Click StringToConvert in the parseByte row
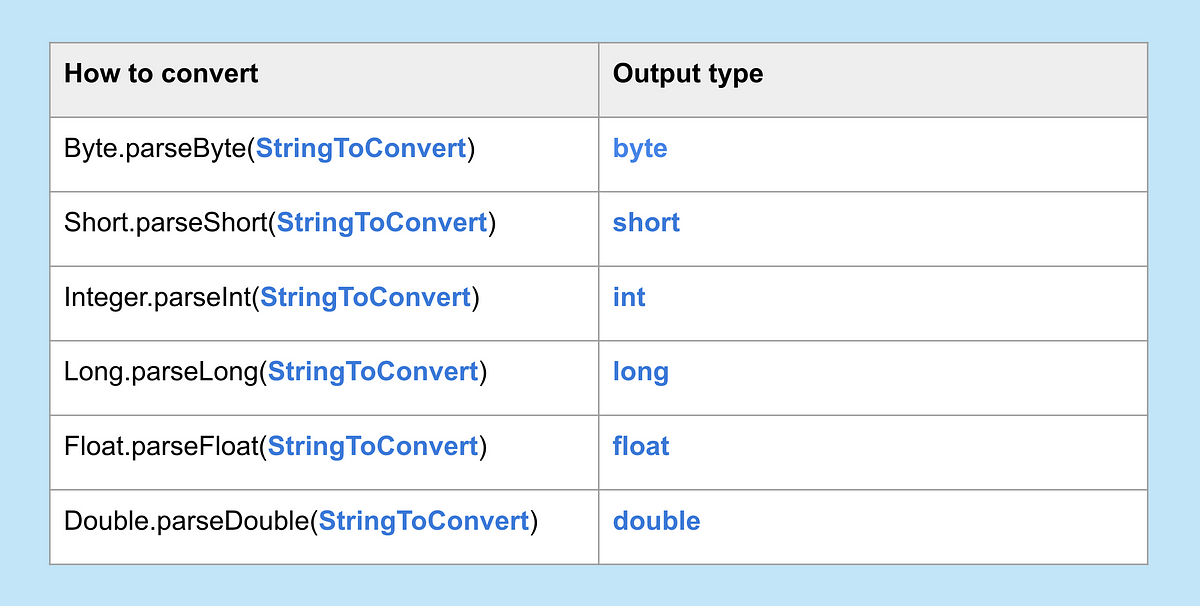1200x606 pixels. pyautogui.click(x=361, y=149)
